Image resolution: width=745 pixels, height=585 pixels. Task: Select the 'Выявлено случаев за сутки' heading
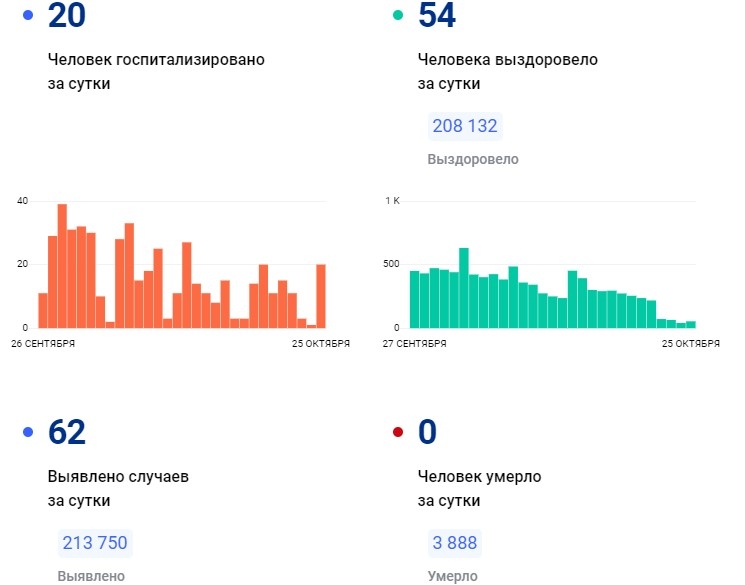(118, 489)
